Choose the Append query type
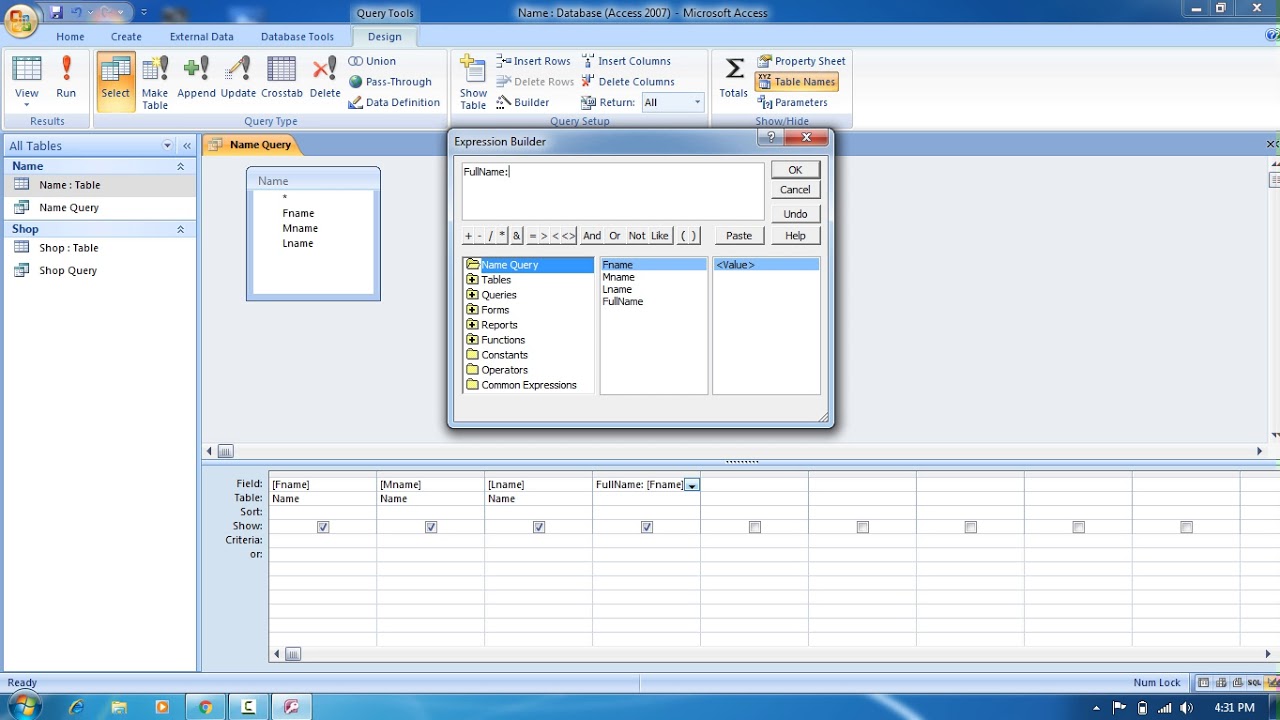The image size is (1280, 720). (x=196, y=77)
